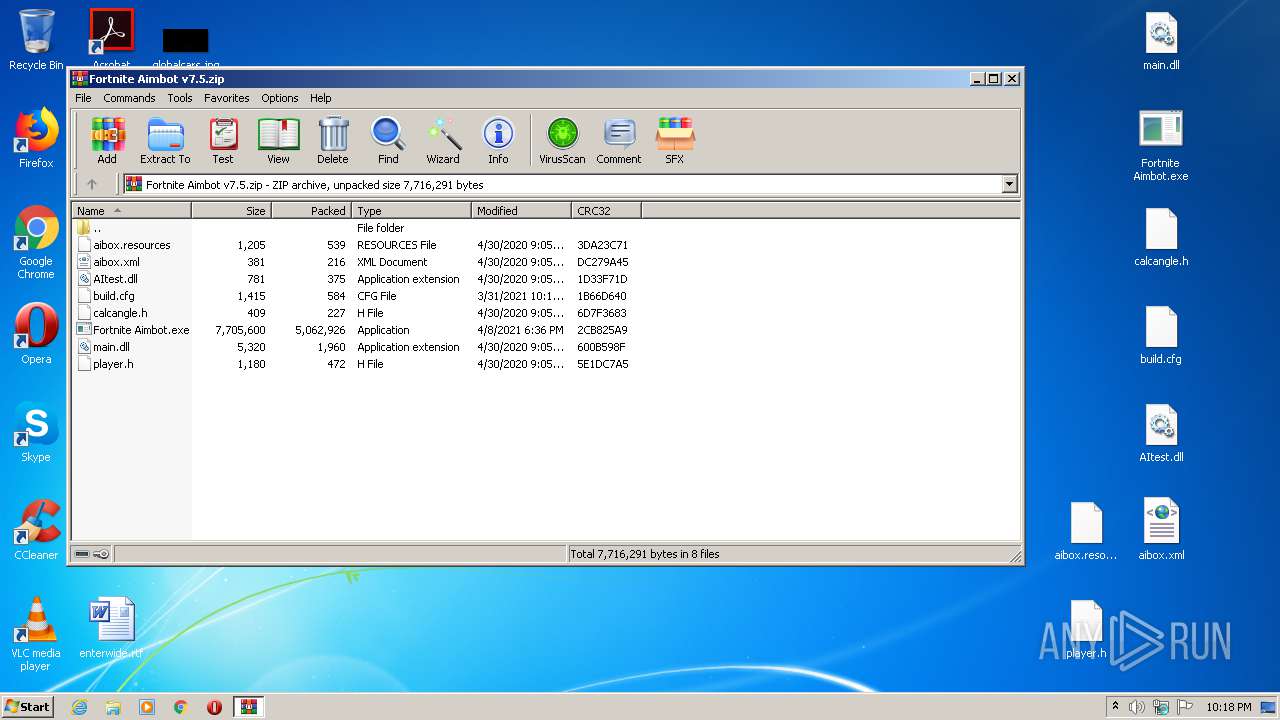The image size is (1280, 720).
Task: Open the View file tool
Action: point(278,140)
